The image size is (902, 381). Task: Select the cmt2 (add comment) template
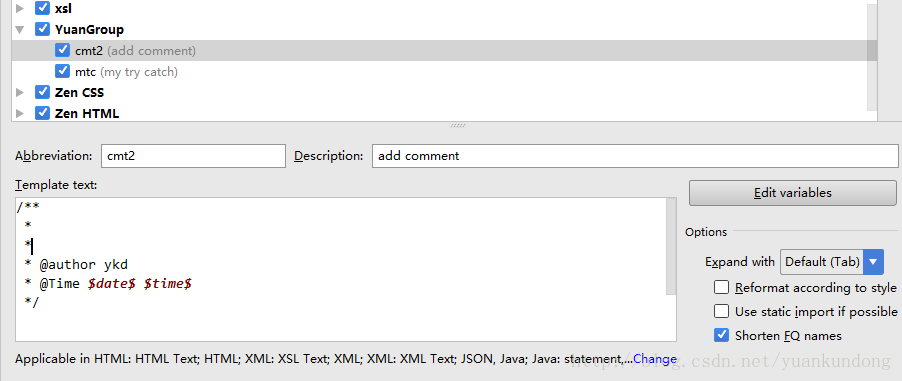pyautogui.click(x=444, y=51)
